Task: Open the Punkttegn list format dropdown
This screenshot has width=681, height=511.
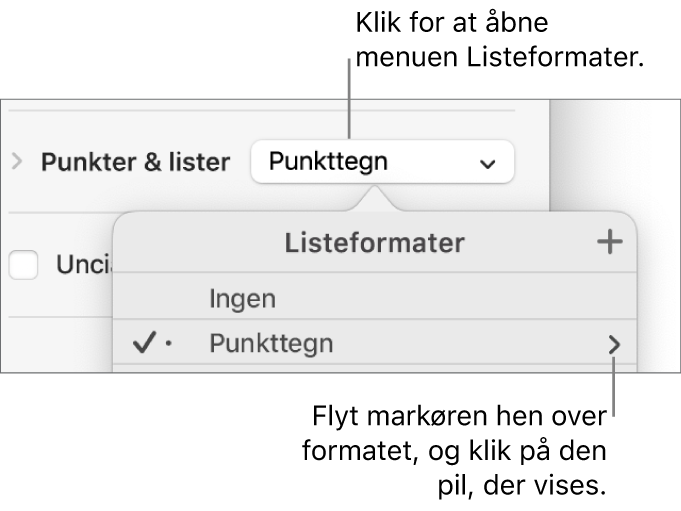Action: (382, 162)
